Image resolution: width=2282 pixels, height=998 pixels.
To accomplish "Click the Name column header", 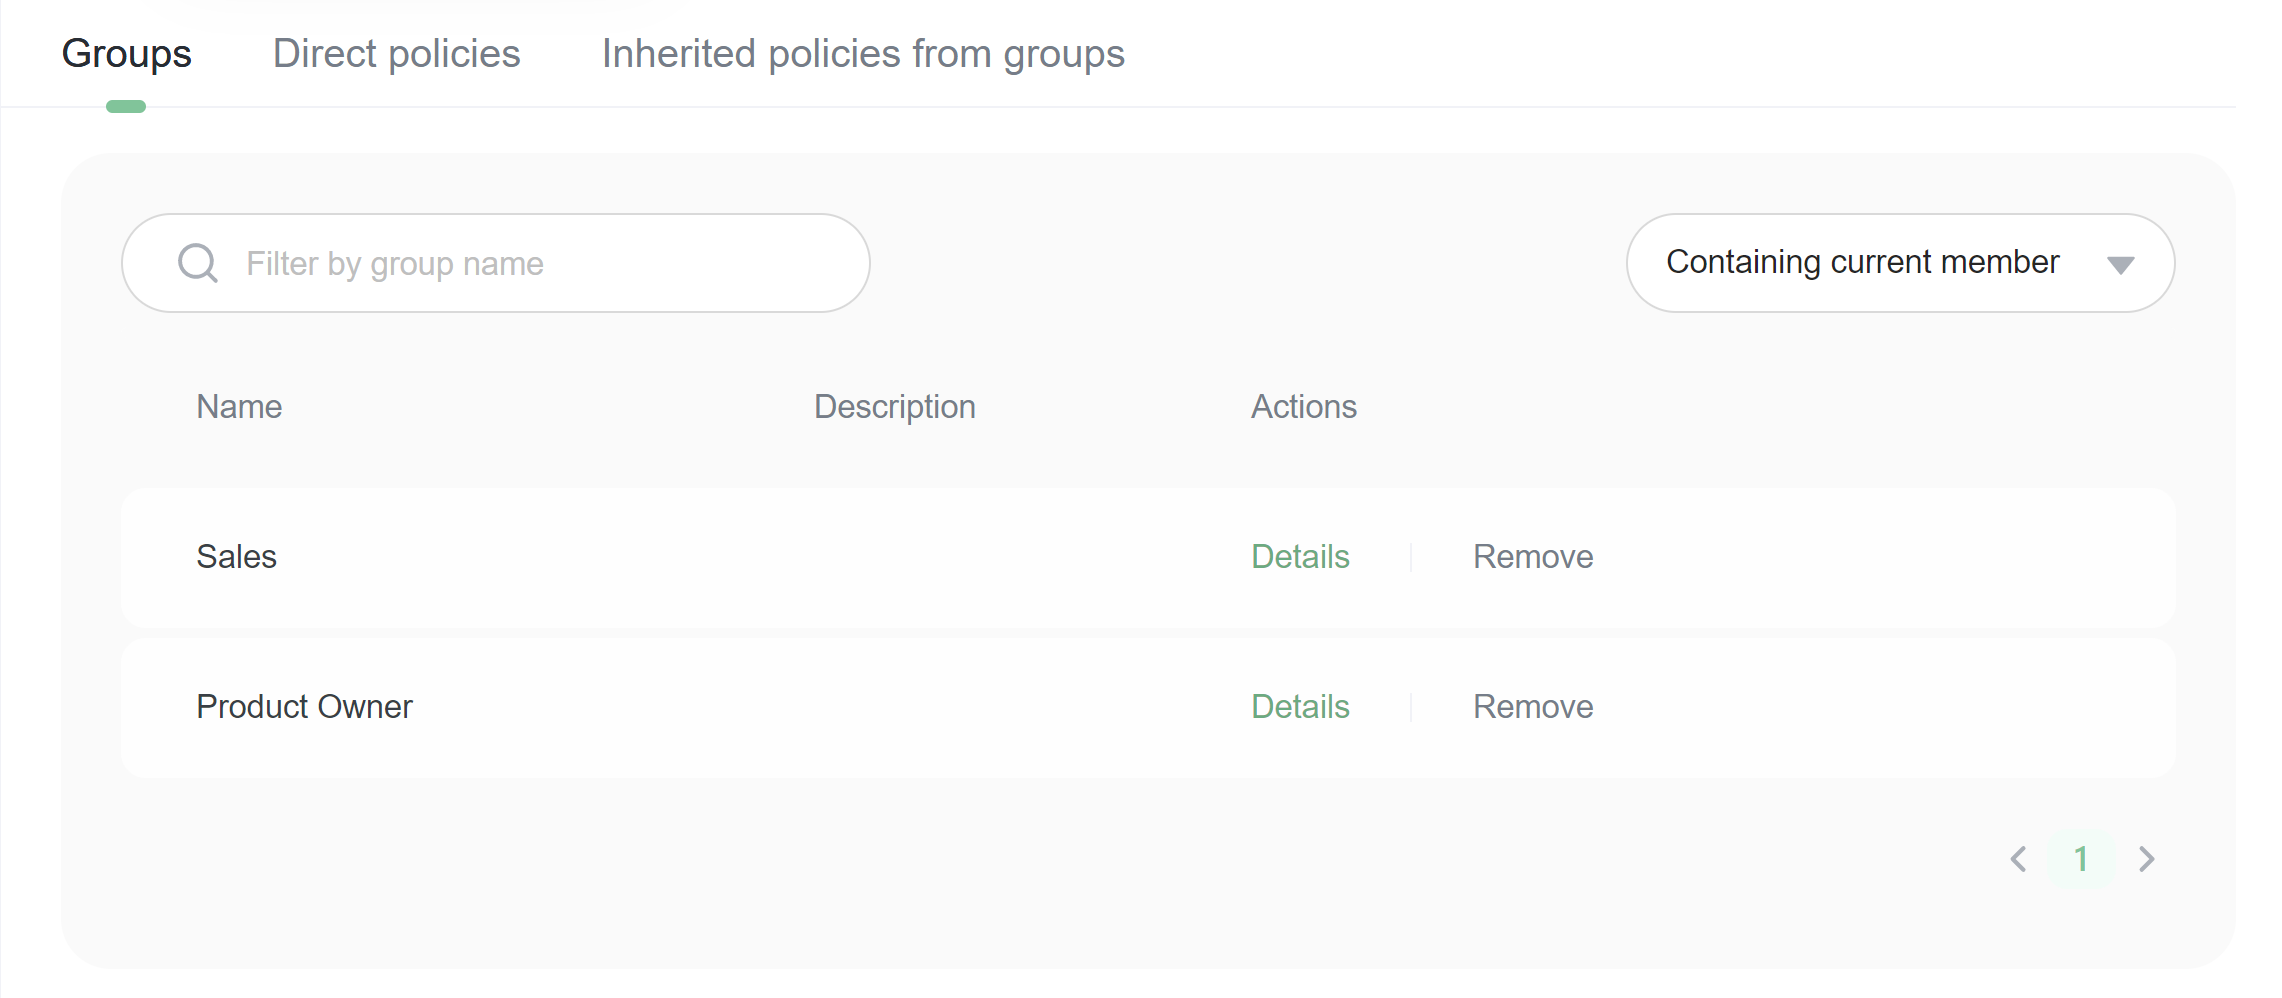I will click(x=239, y=407).
